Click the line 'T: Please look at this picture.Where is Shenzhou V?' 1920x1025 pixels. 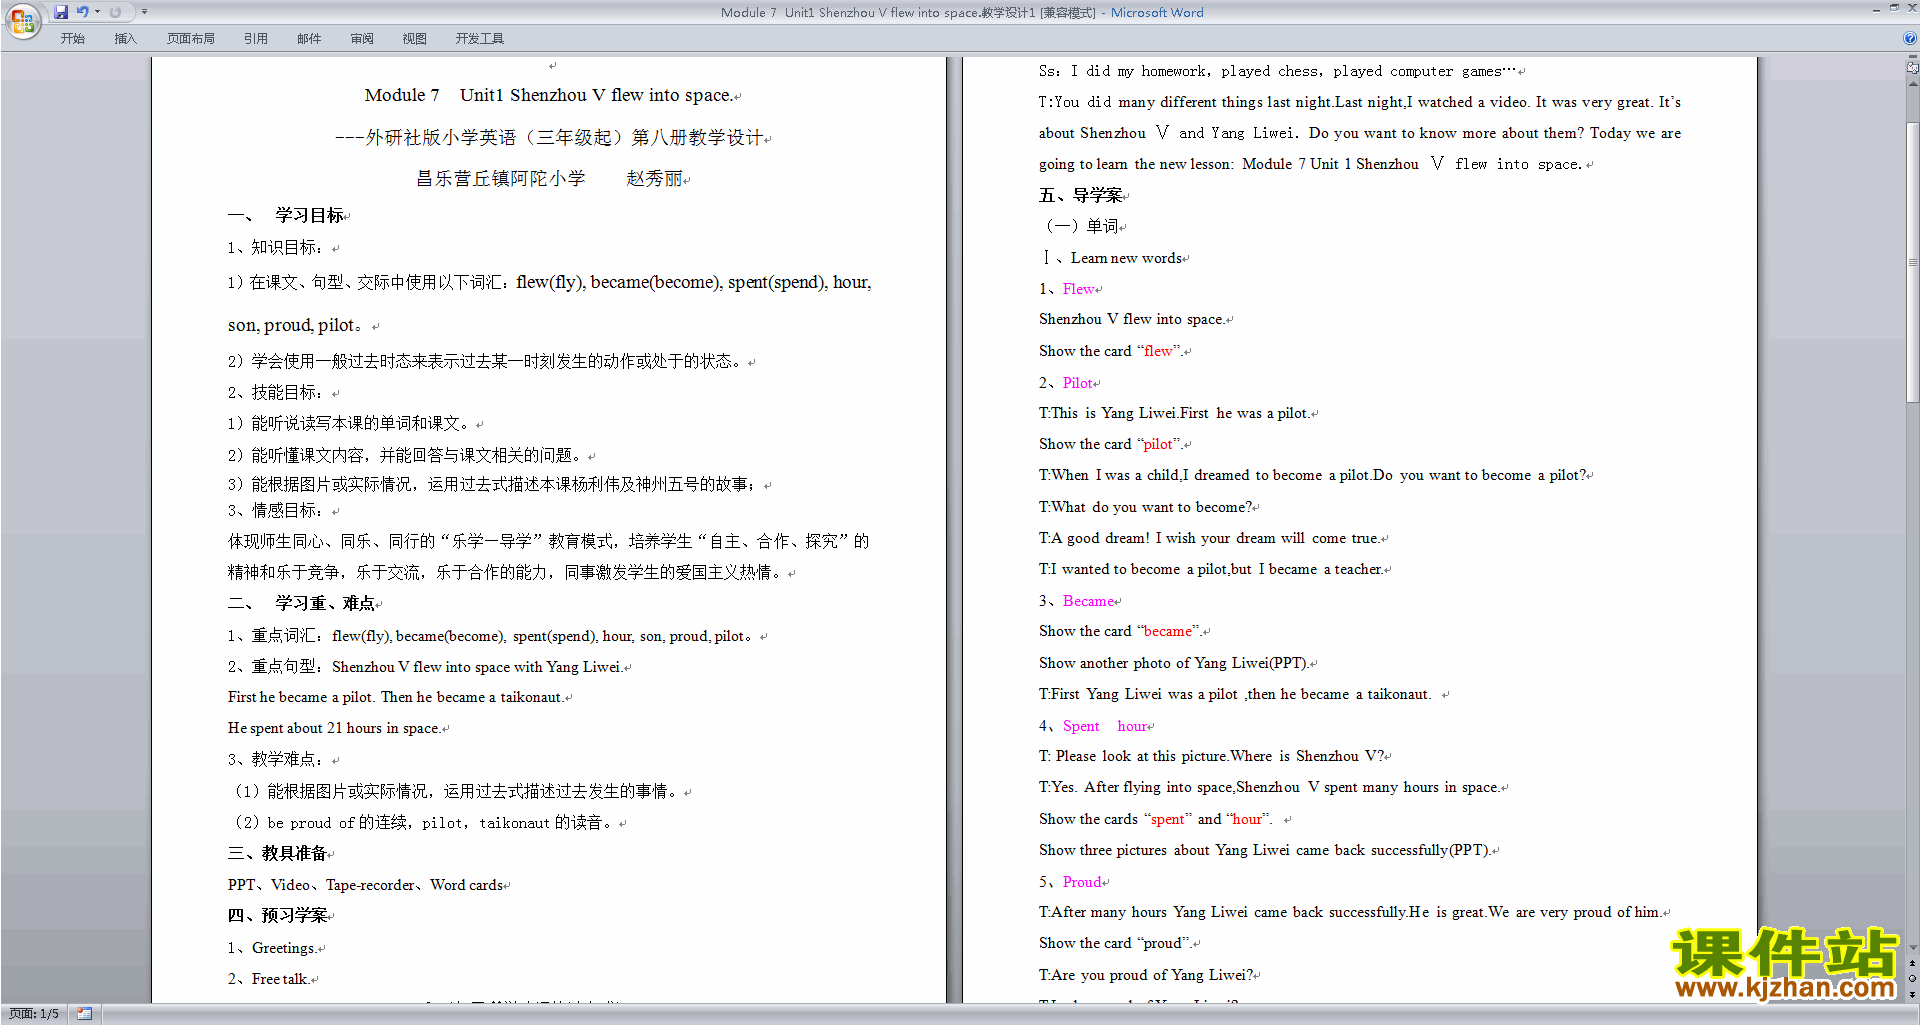coord(1212,756)
